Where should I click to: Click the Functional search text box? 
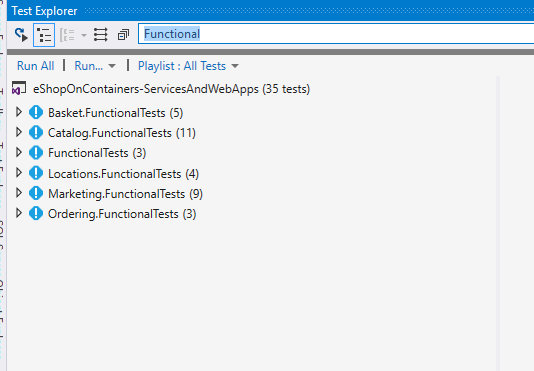point(336,34)
